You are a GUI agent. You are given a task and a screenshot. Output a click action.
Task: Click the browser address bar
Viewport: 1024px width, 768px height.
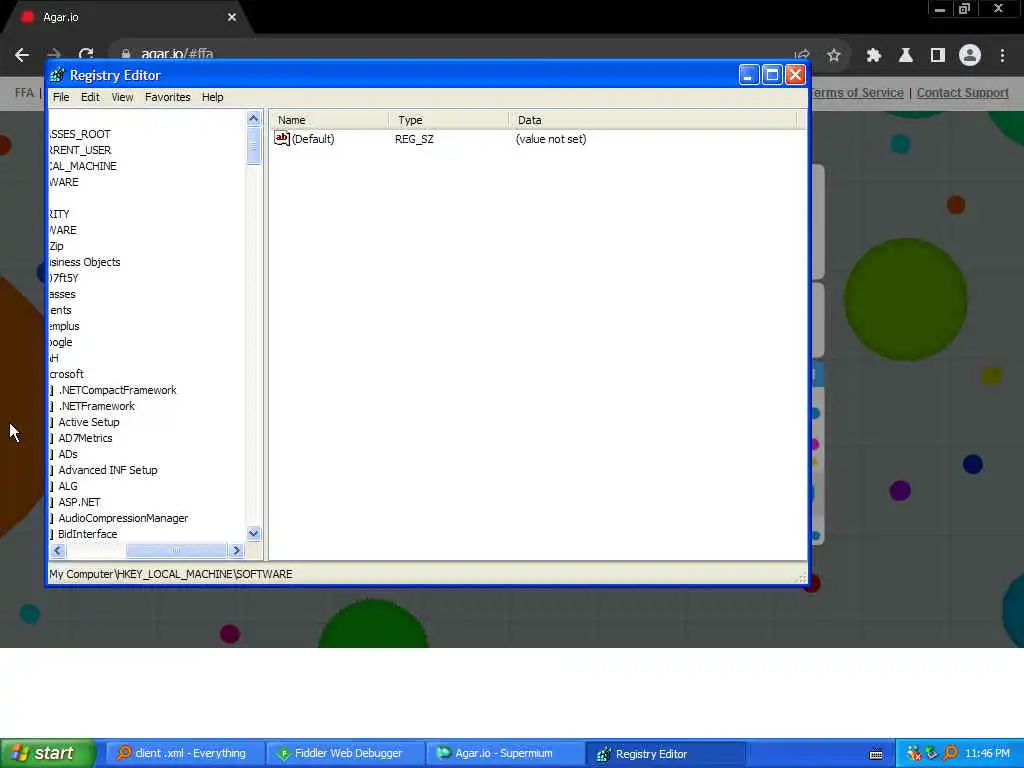tap(457, 55)
